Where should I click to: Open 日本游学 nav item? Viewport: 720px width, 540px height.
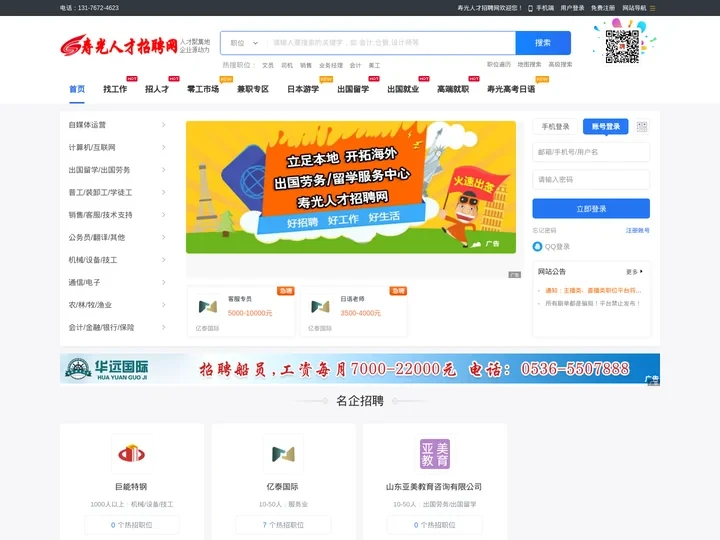[303, 89]
